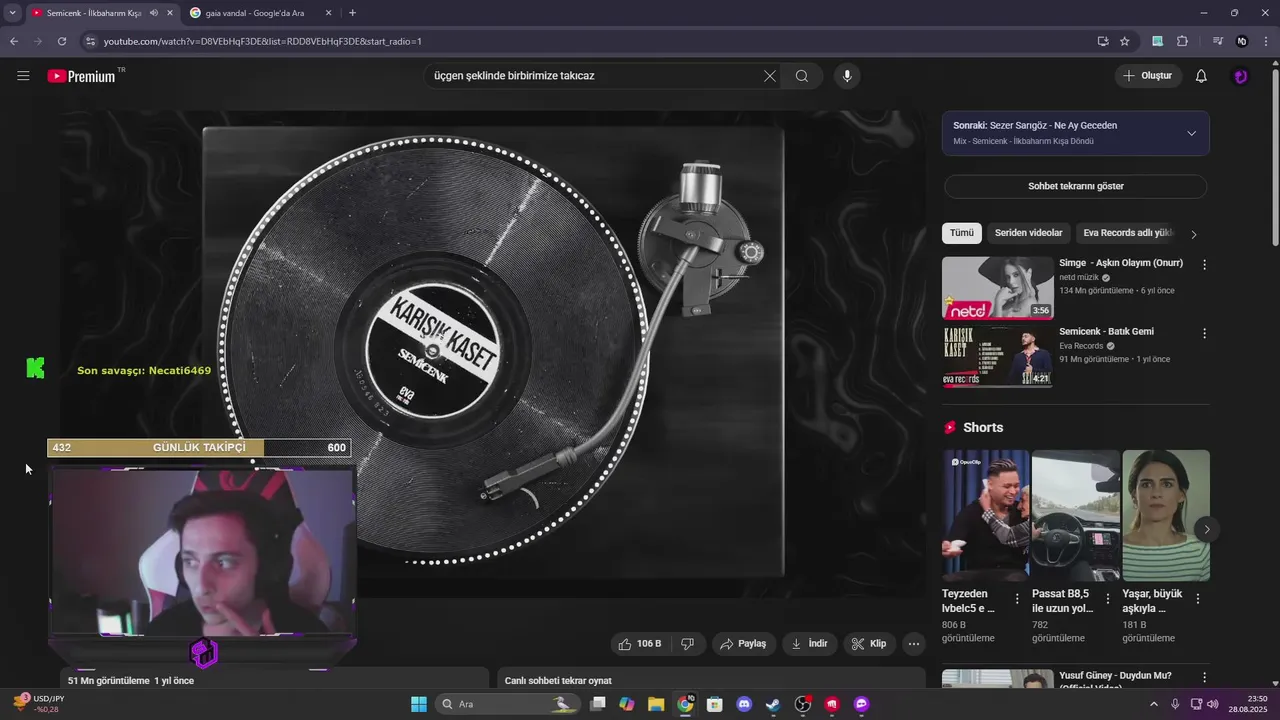Open OBS Studio from the taskbar
The width and height of the screenshot is (1280, 720).
tap(802, 704)
